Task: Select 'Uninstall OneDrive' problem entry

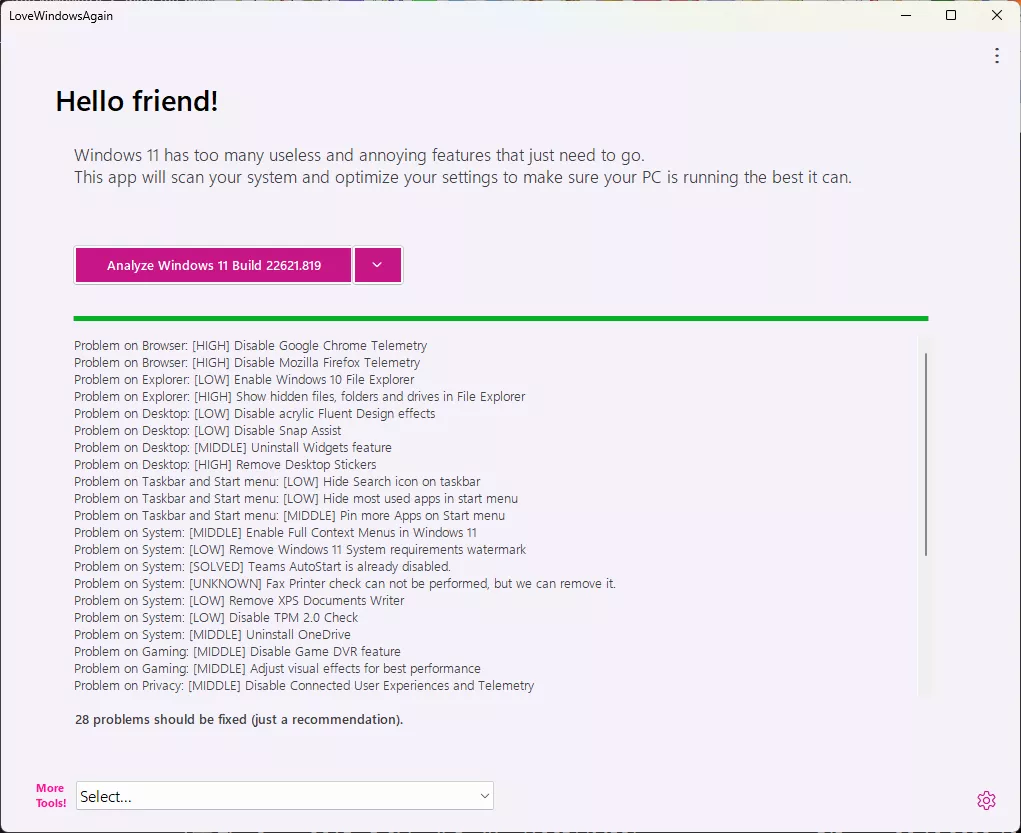Action: coord(212,635)
